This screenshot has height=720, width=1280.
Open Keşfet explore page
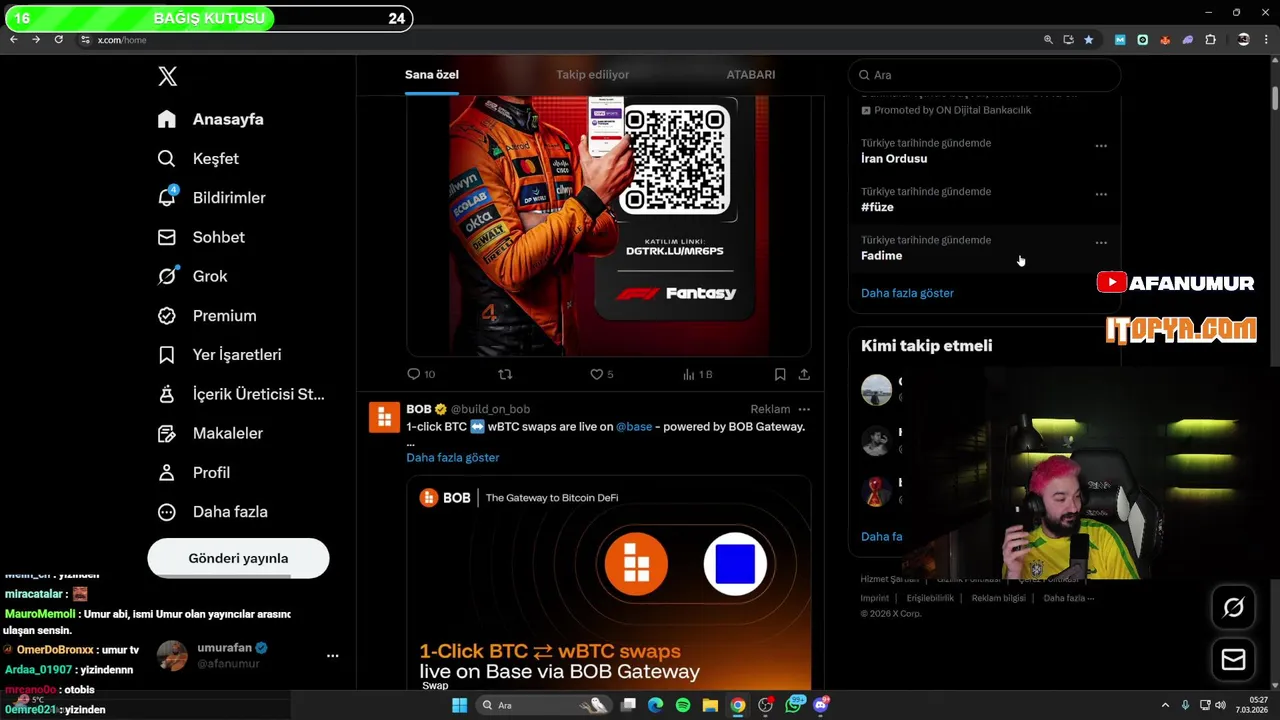(198, 158)
